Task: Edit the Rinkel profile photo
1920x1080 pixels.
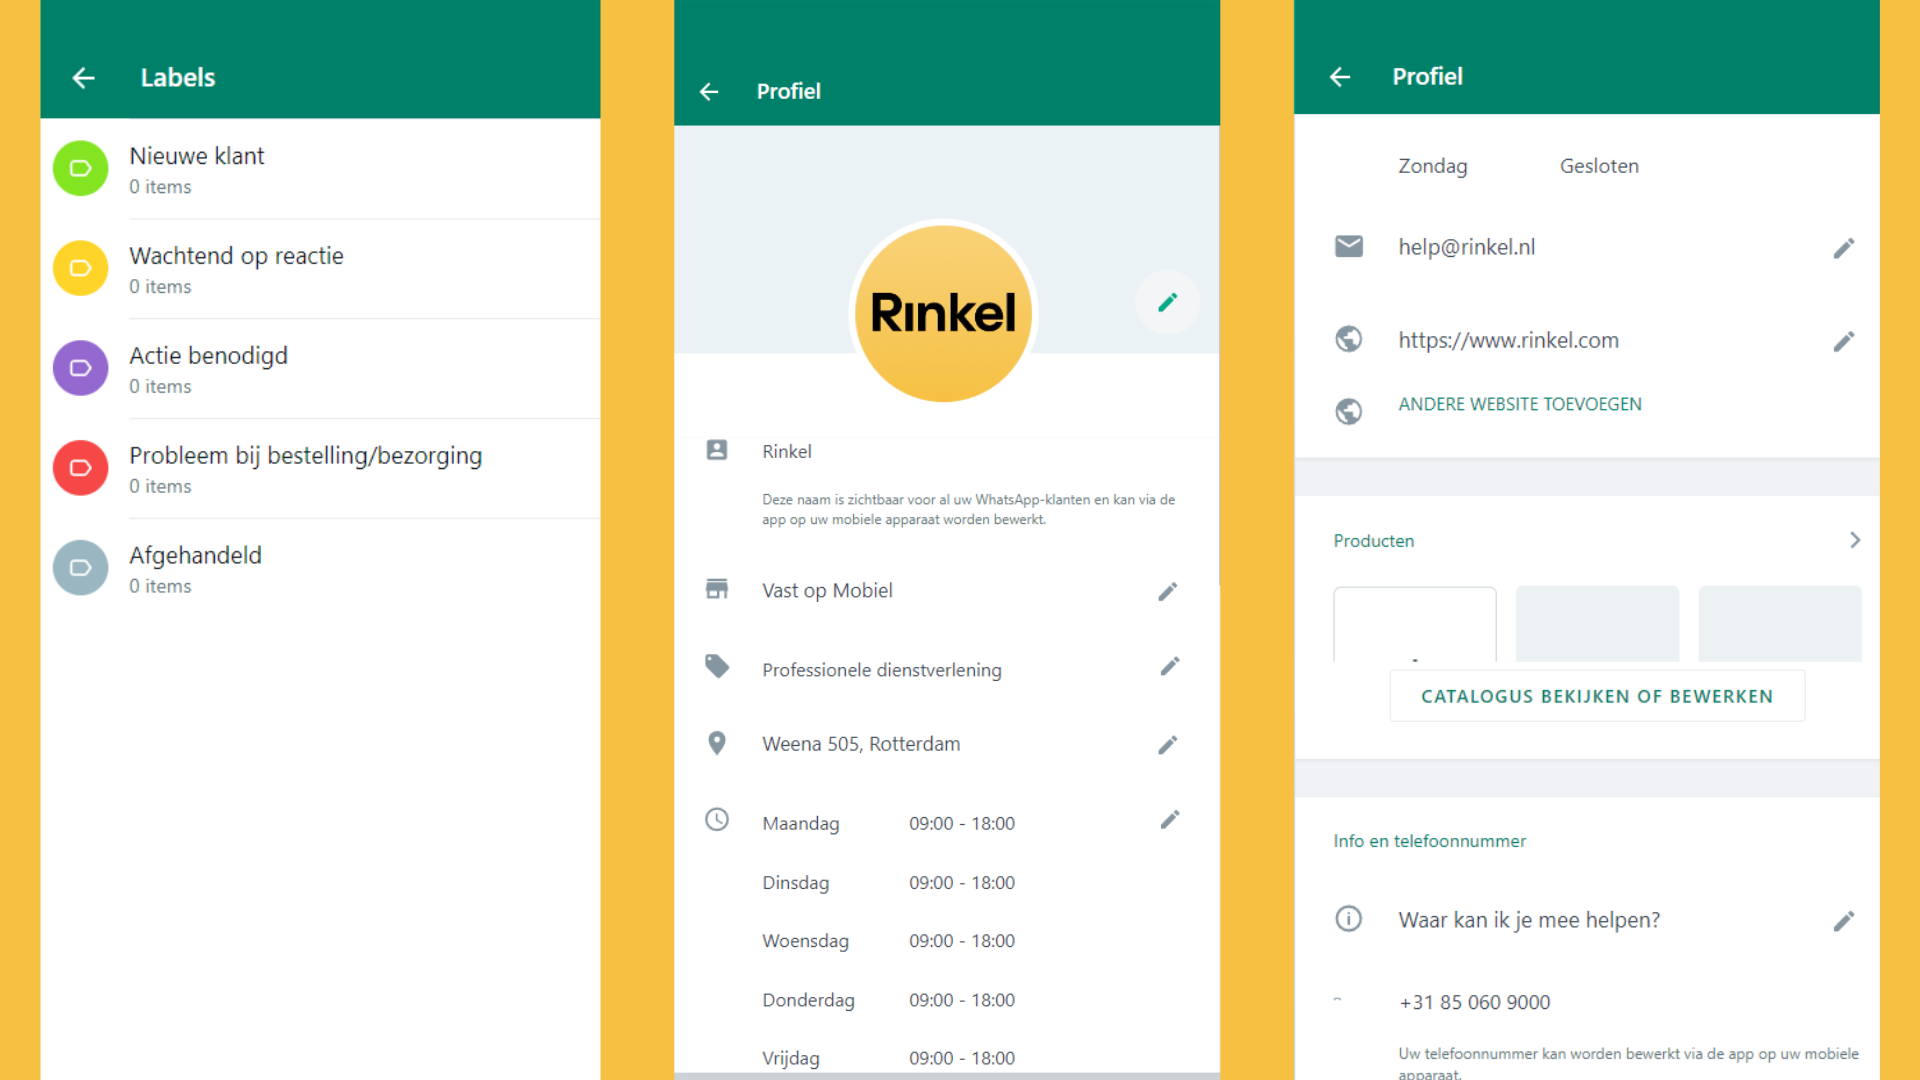Action: (x=1167, y=302)
